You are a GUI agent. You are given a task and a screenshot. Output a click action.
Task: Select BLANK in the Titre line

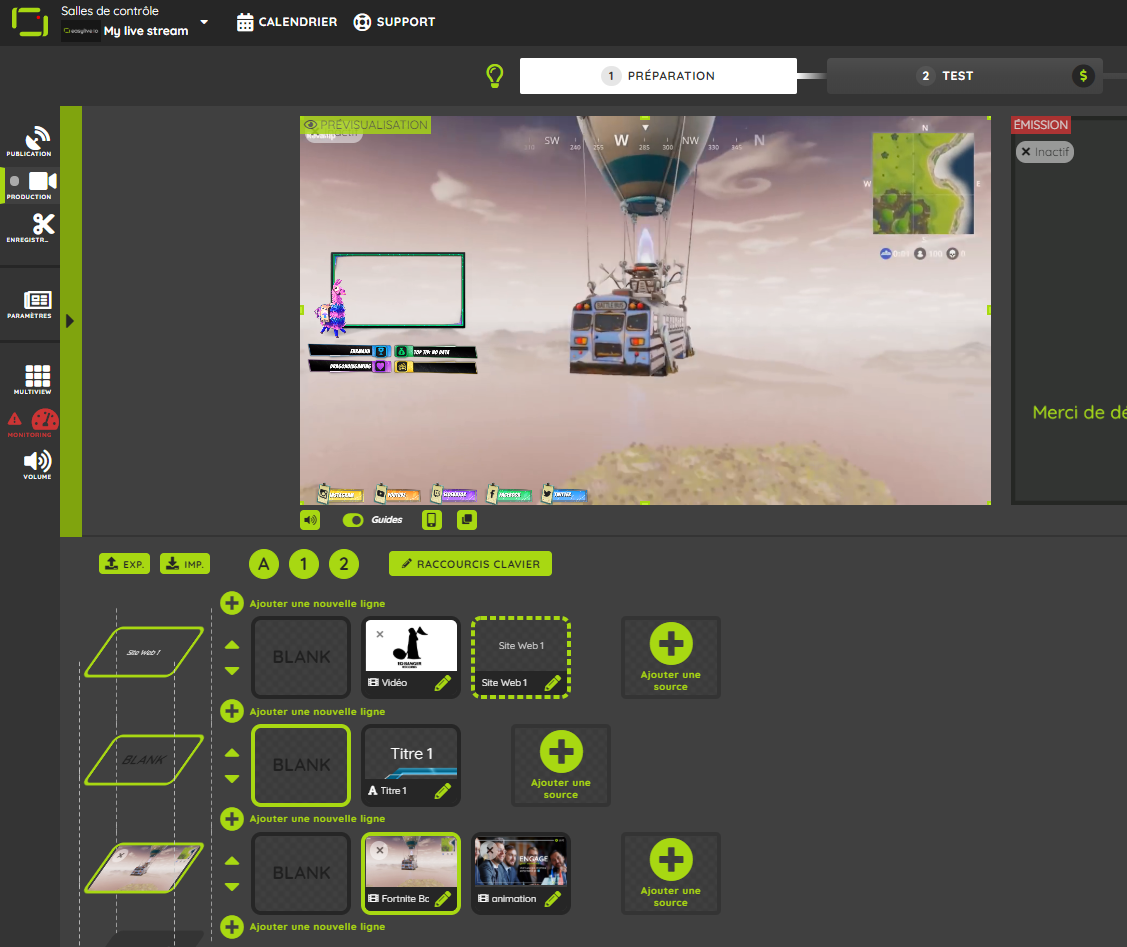click(301, 764)
